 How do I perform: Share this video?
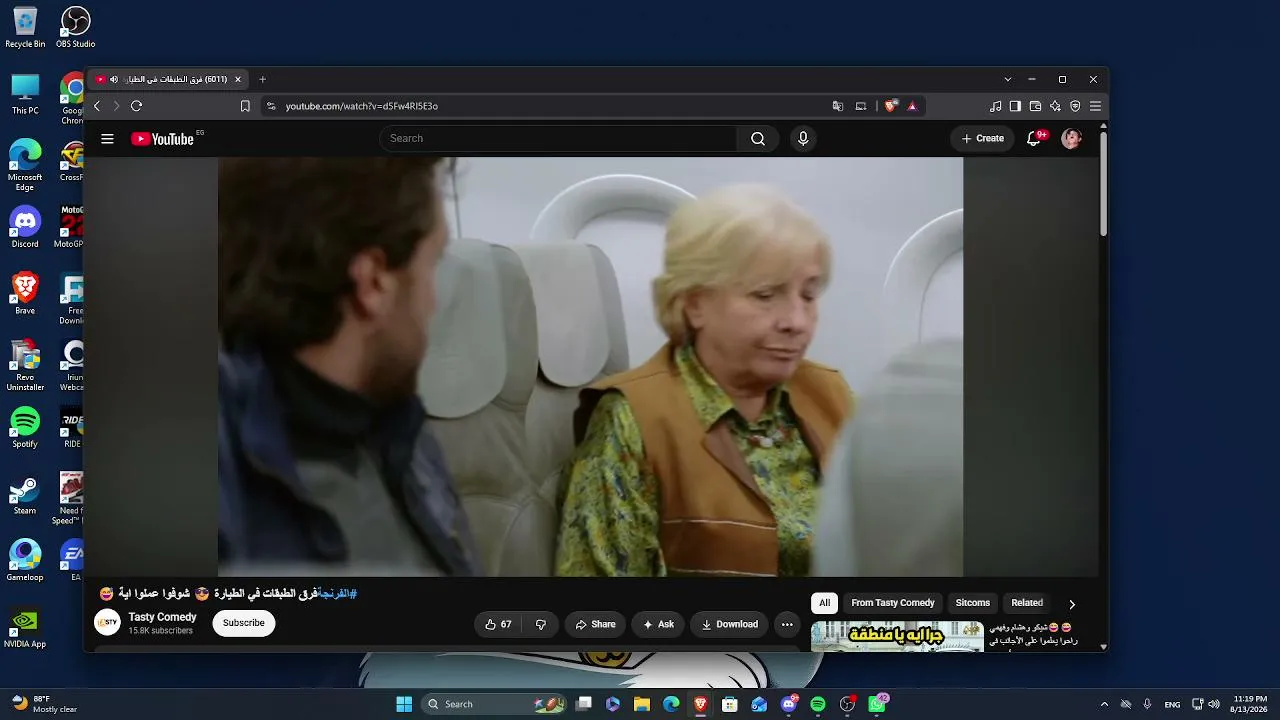(595, 624)
